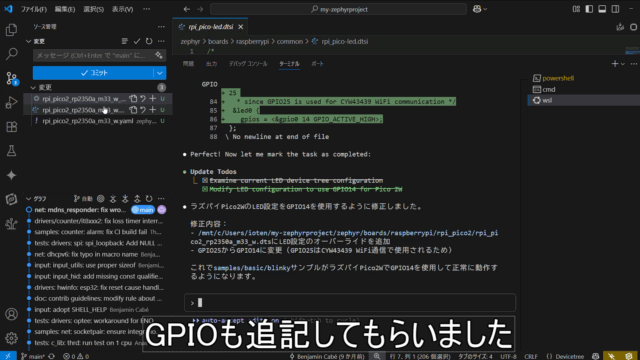Switch to the デバッグ コンソール tab

point(248,64)
